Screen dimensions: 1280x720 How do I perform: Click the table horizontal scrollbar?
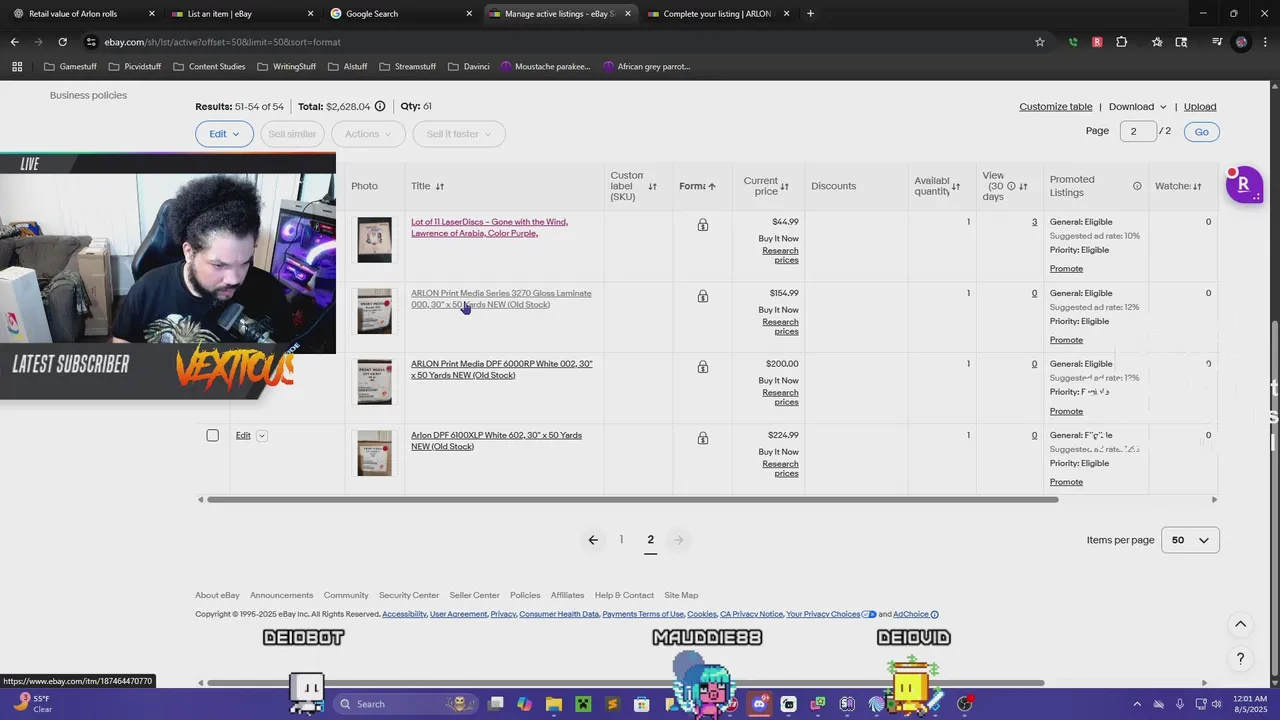coord(632,499)
